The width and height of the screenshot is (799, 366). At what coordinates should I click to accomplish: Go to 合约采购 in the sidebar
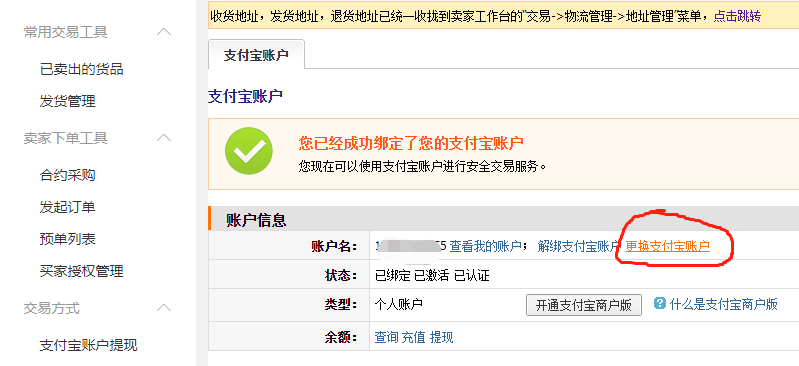click(67, 175)
